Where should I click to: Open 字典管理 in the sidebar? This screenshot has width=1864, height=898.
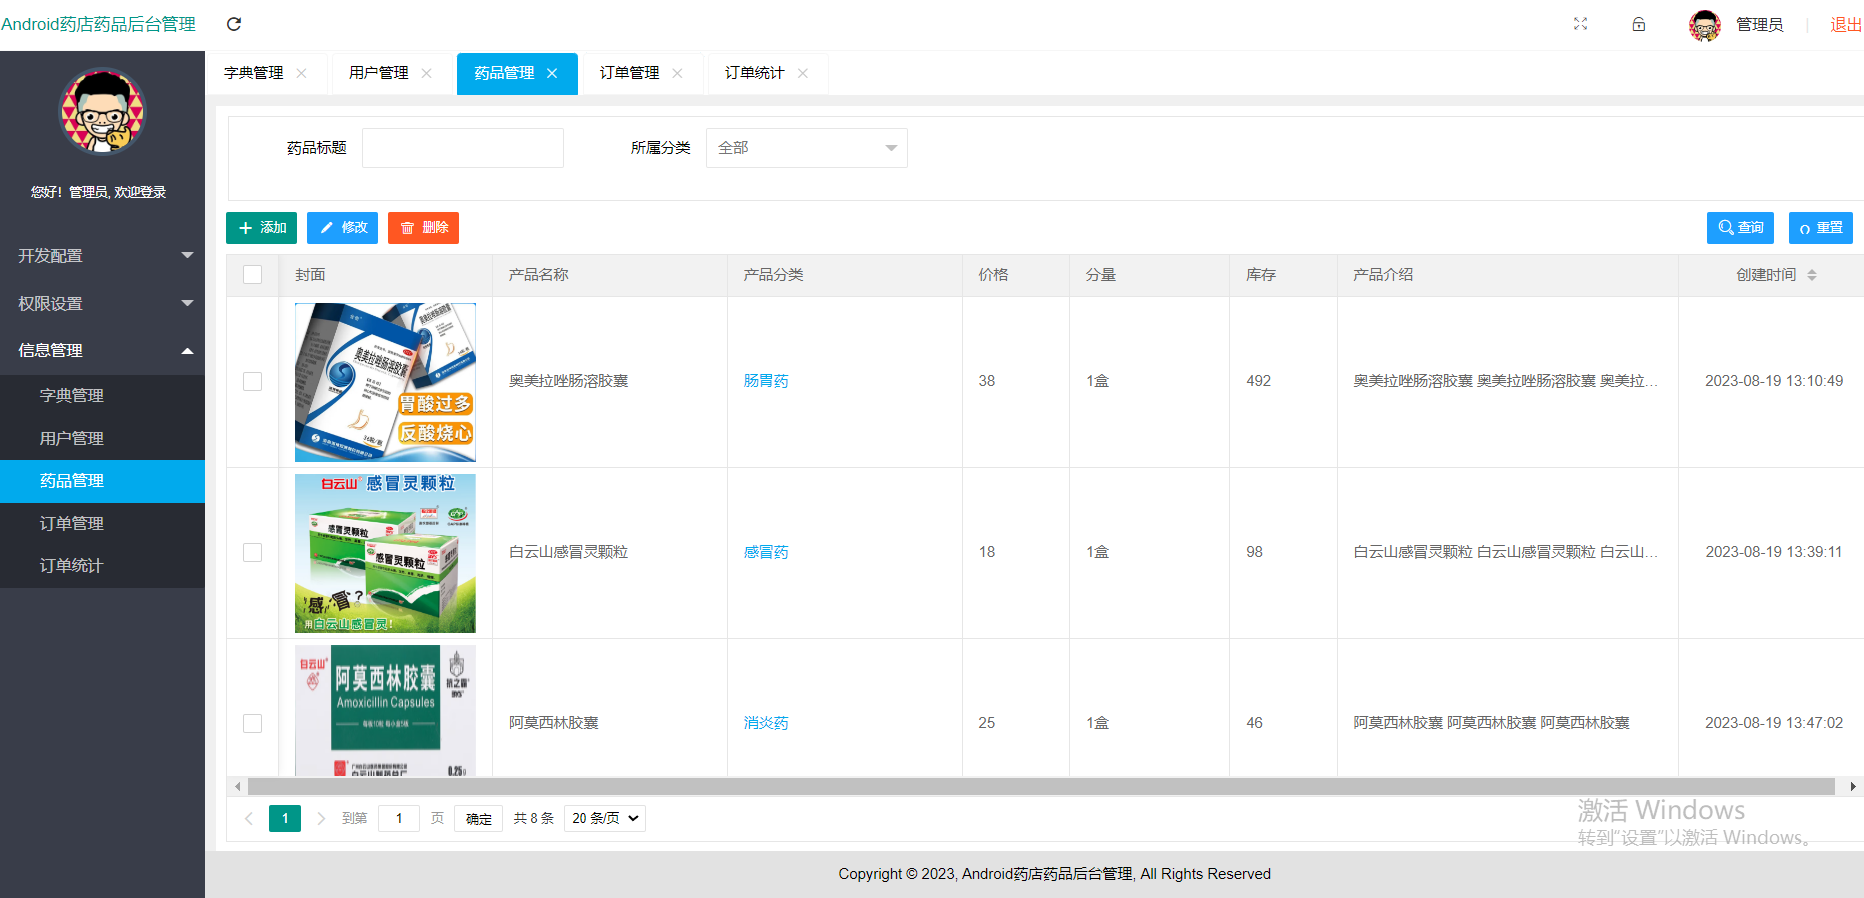click(x=102, y=396)
